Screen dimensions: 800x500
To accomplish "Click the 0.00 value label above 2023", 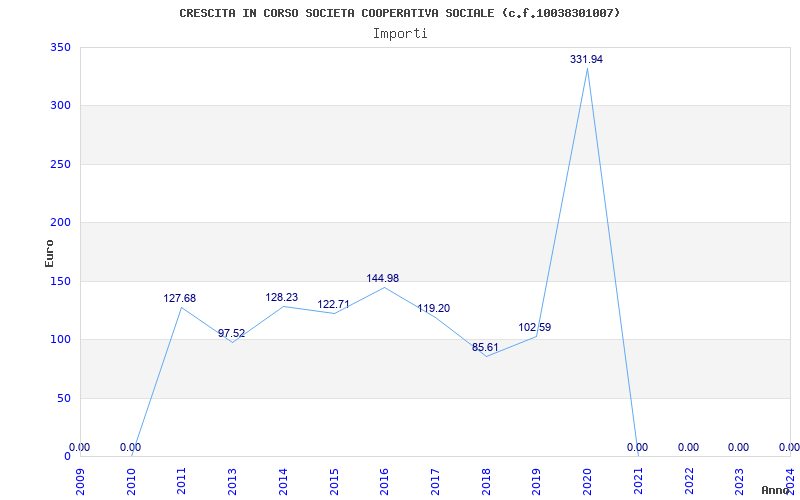I will tap(738, 447).
